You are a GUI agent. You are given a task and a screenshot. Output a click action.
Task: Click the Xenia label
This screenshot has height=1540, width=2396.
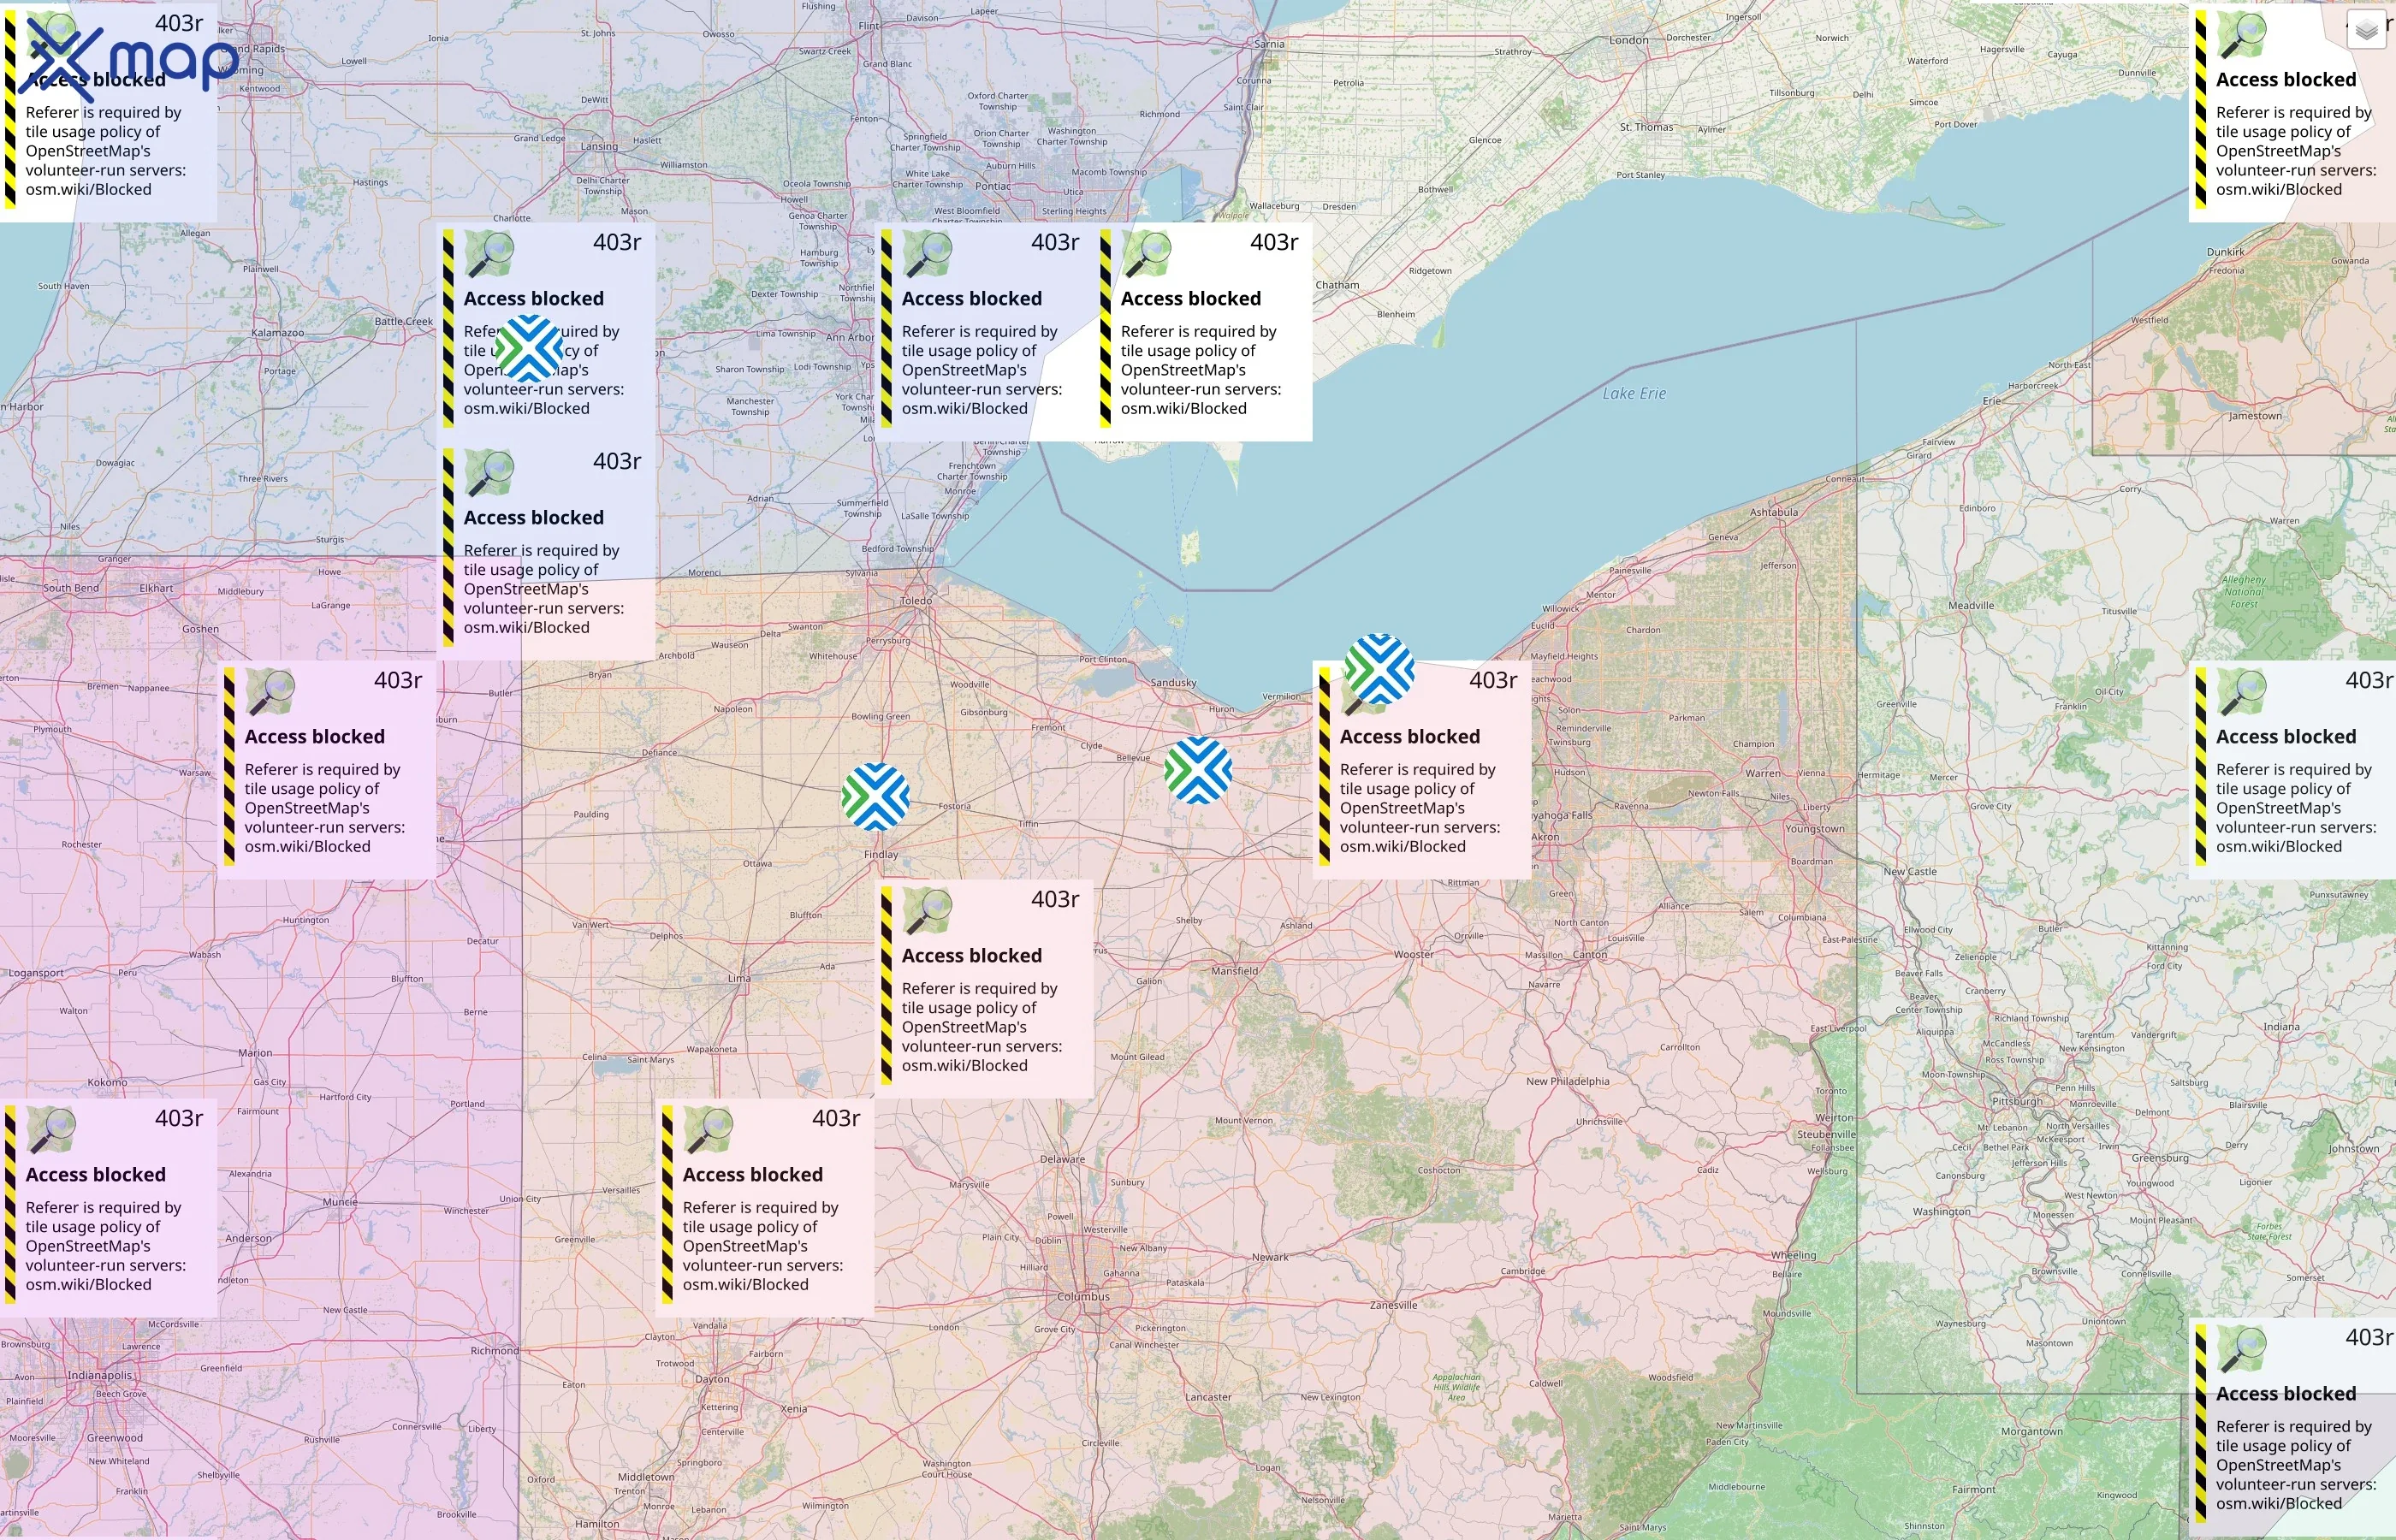click(793, 1408)
